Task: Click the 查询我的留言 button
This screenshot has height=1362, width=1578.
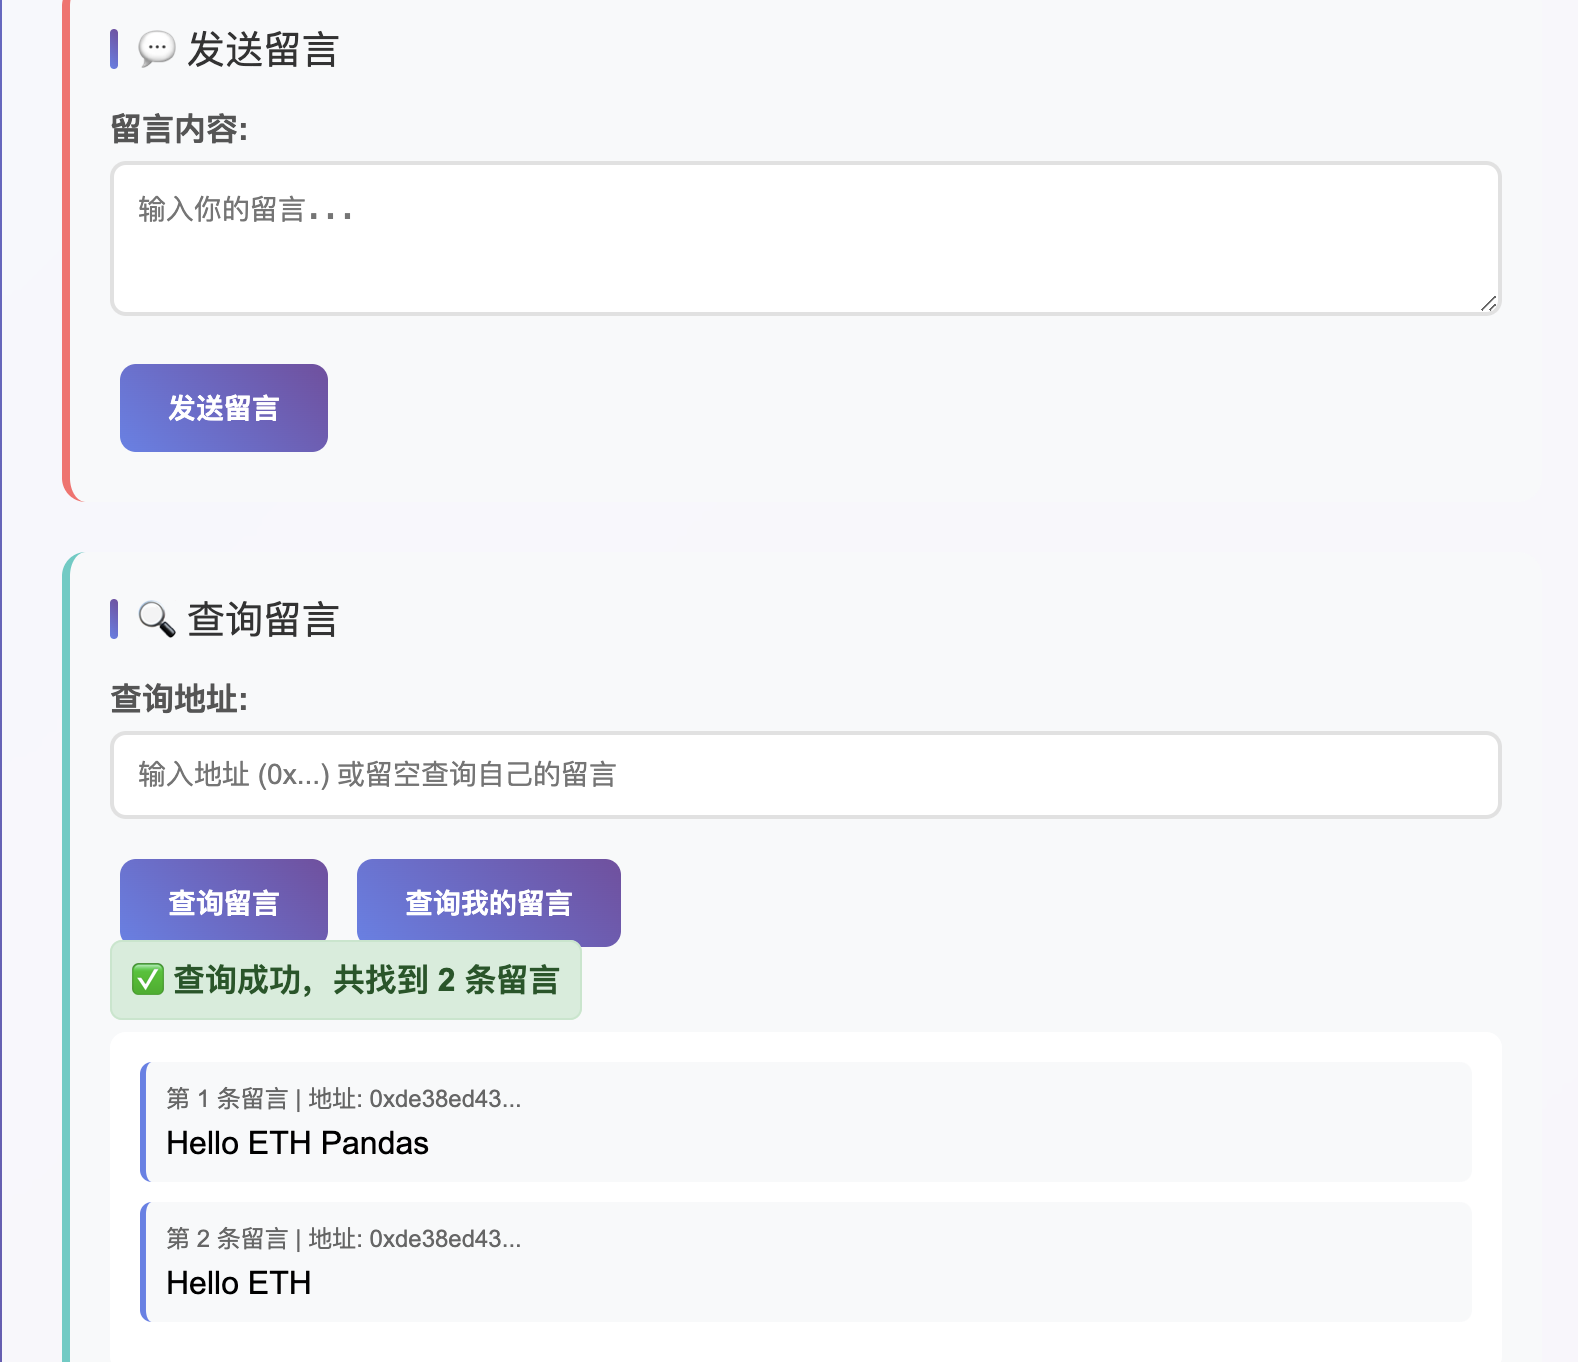Action: 489,902
